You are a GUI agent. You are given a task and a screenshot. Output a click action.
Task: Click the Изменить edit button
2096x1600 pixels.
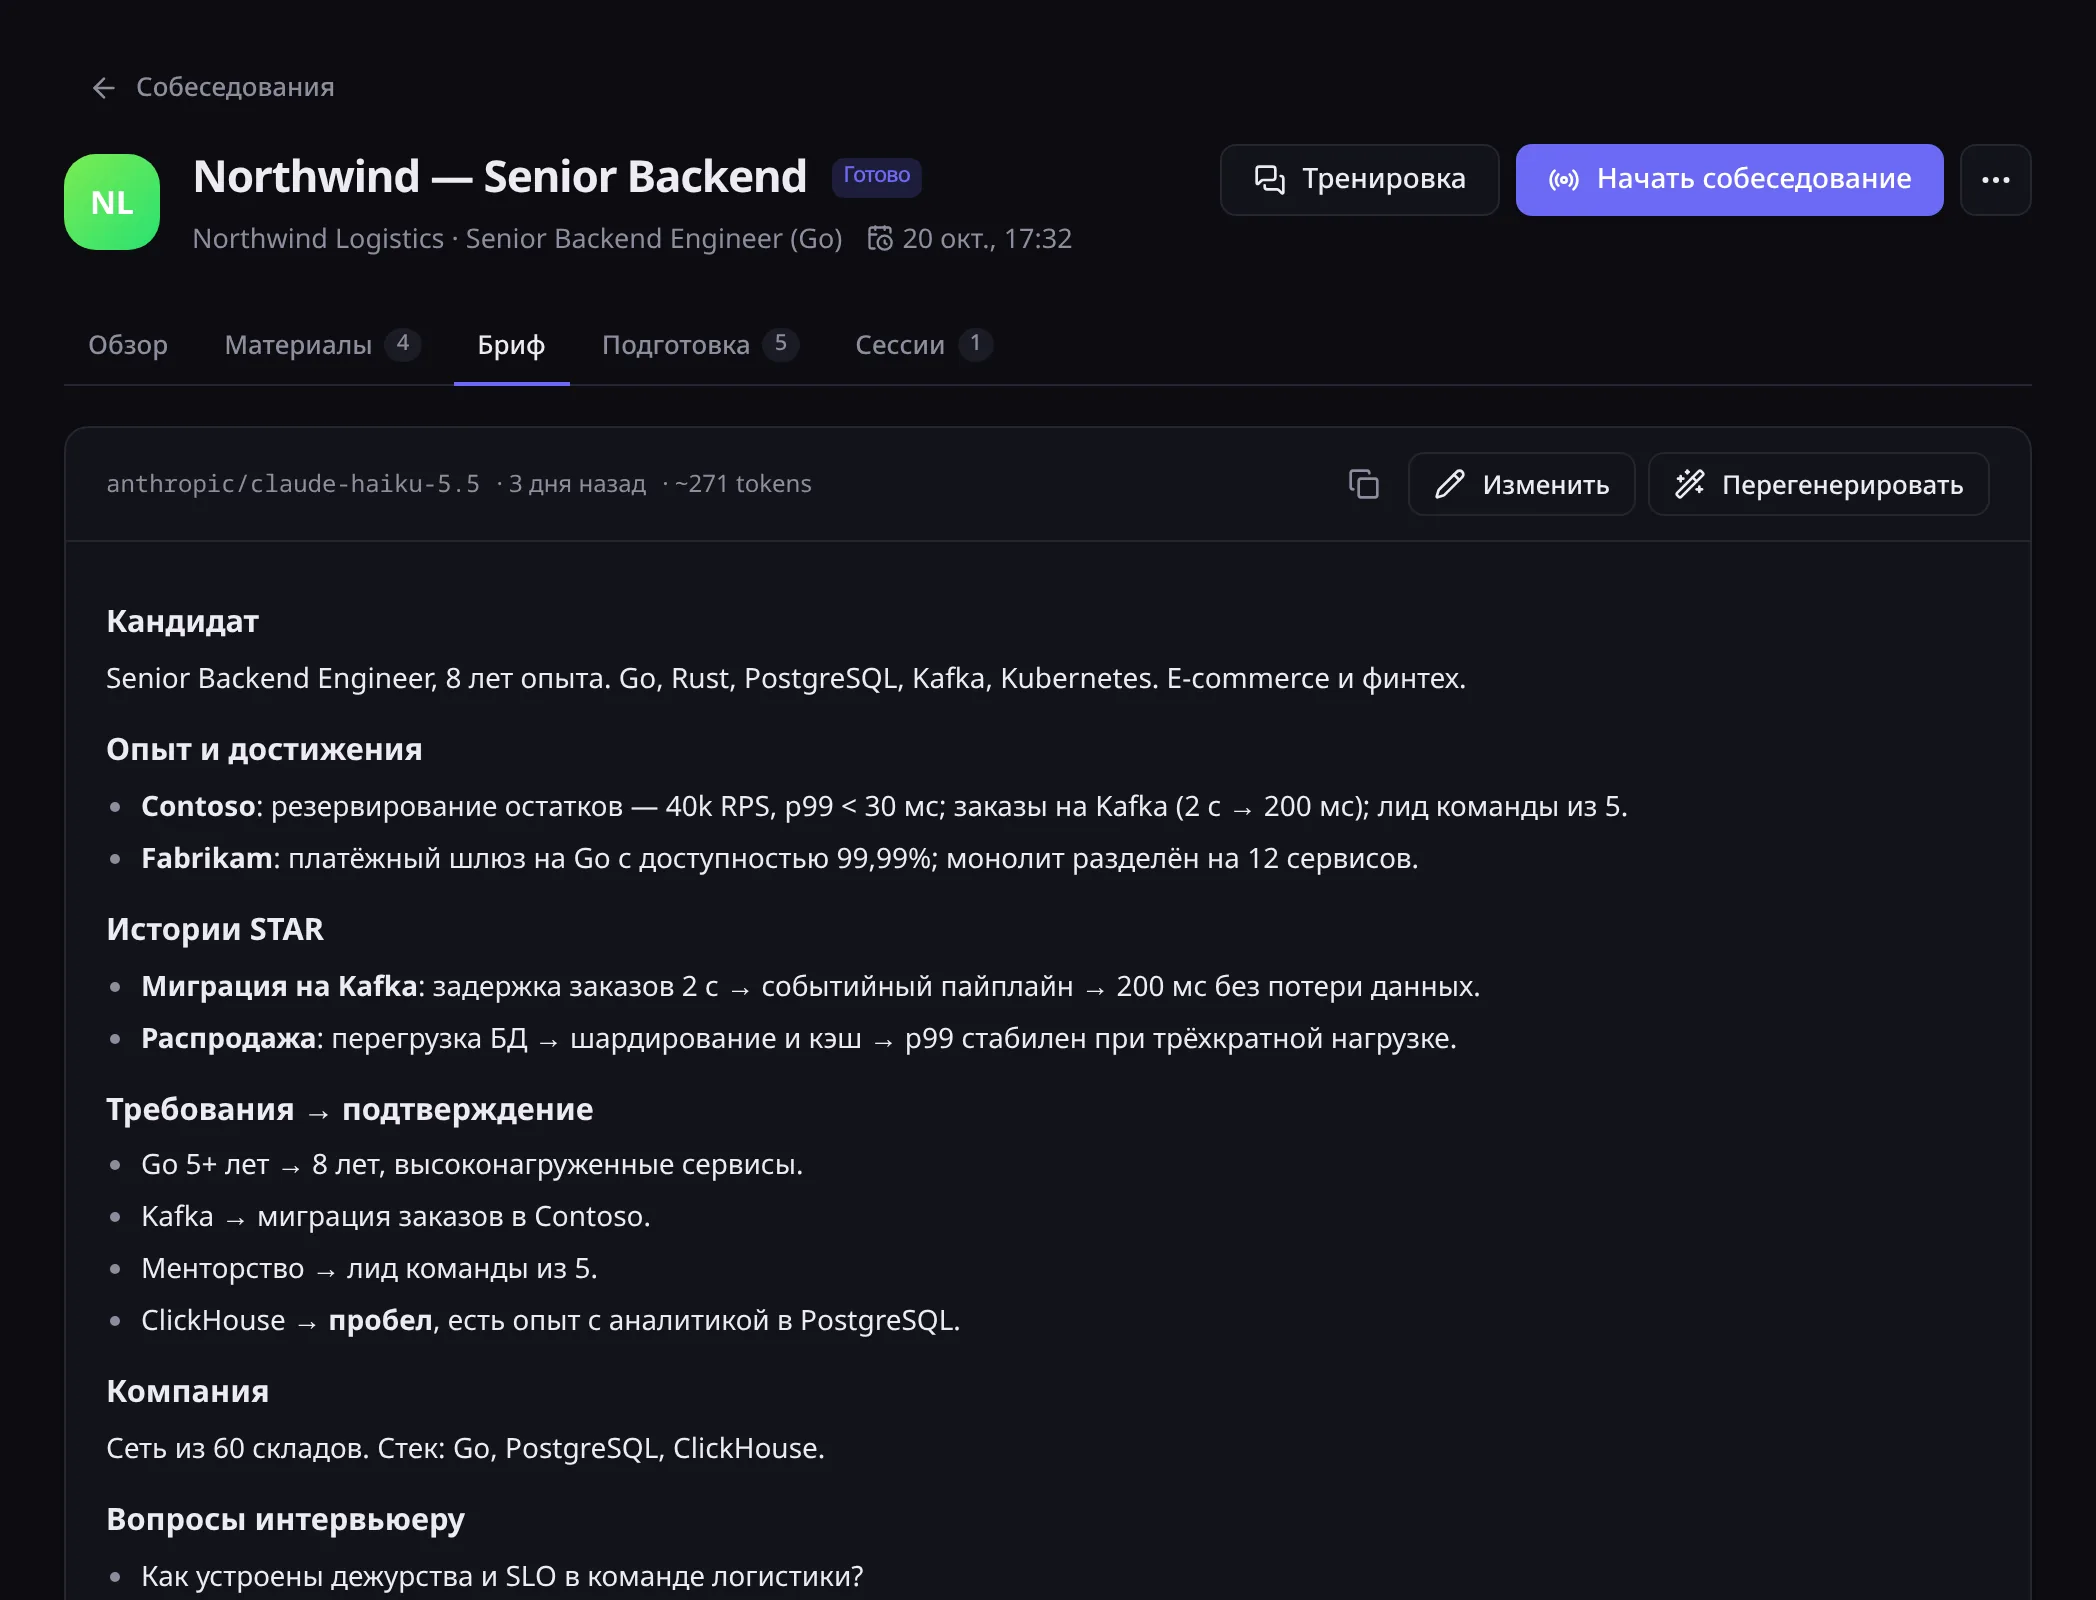click(1521, 484)
